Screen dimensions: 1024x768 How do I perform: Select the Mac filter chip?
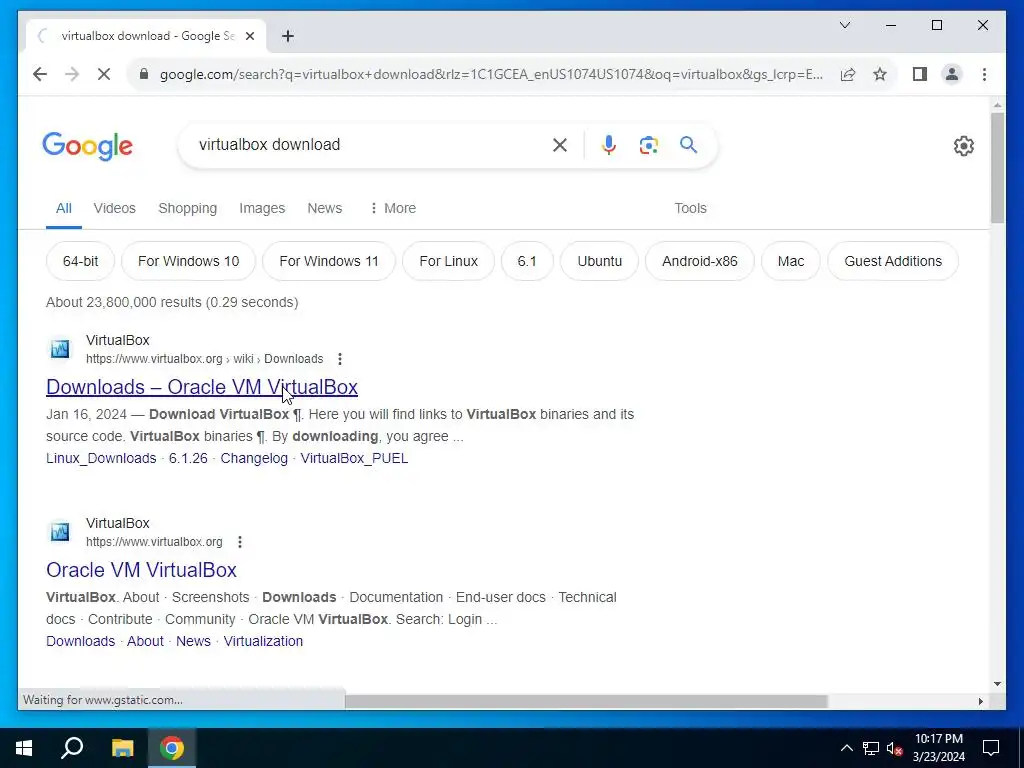790,261
